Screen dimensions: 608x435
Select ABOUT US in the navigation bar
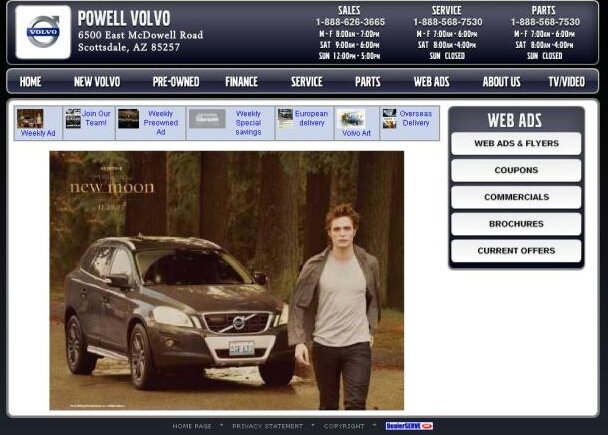(x=501, y=81)
